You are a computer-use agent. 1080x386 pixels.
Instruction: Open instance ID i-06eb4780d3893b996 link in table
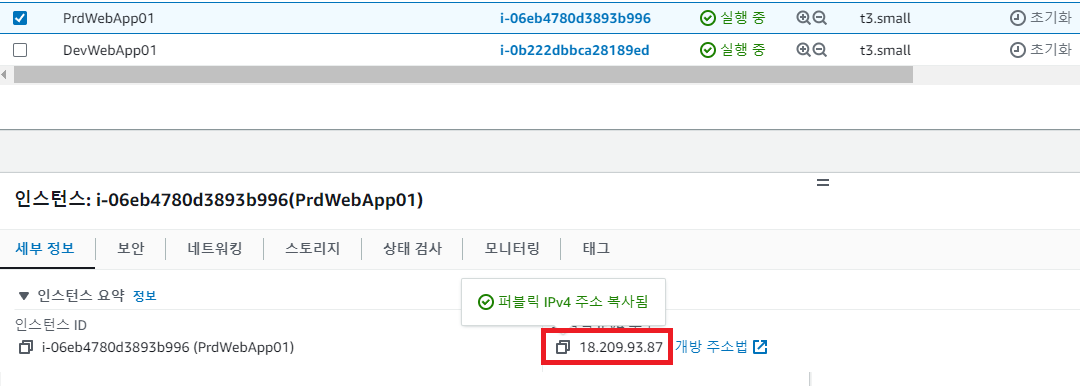pyautogui.click(x=575, y=19)
